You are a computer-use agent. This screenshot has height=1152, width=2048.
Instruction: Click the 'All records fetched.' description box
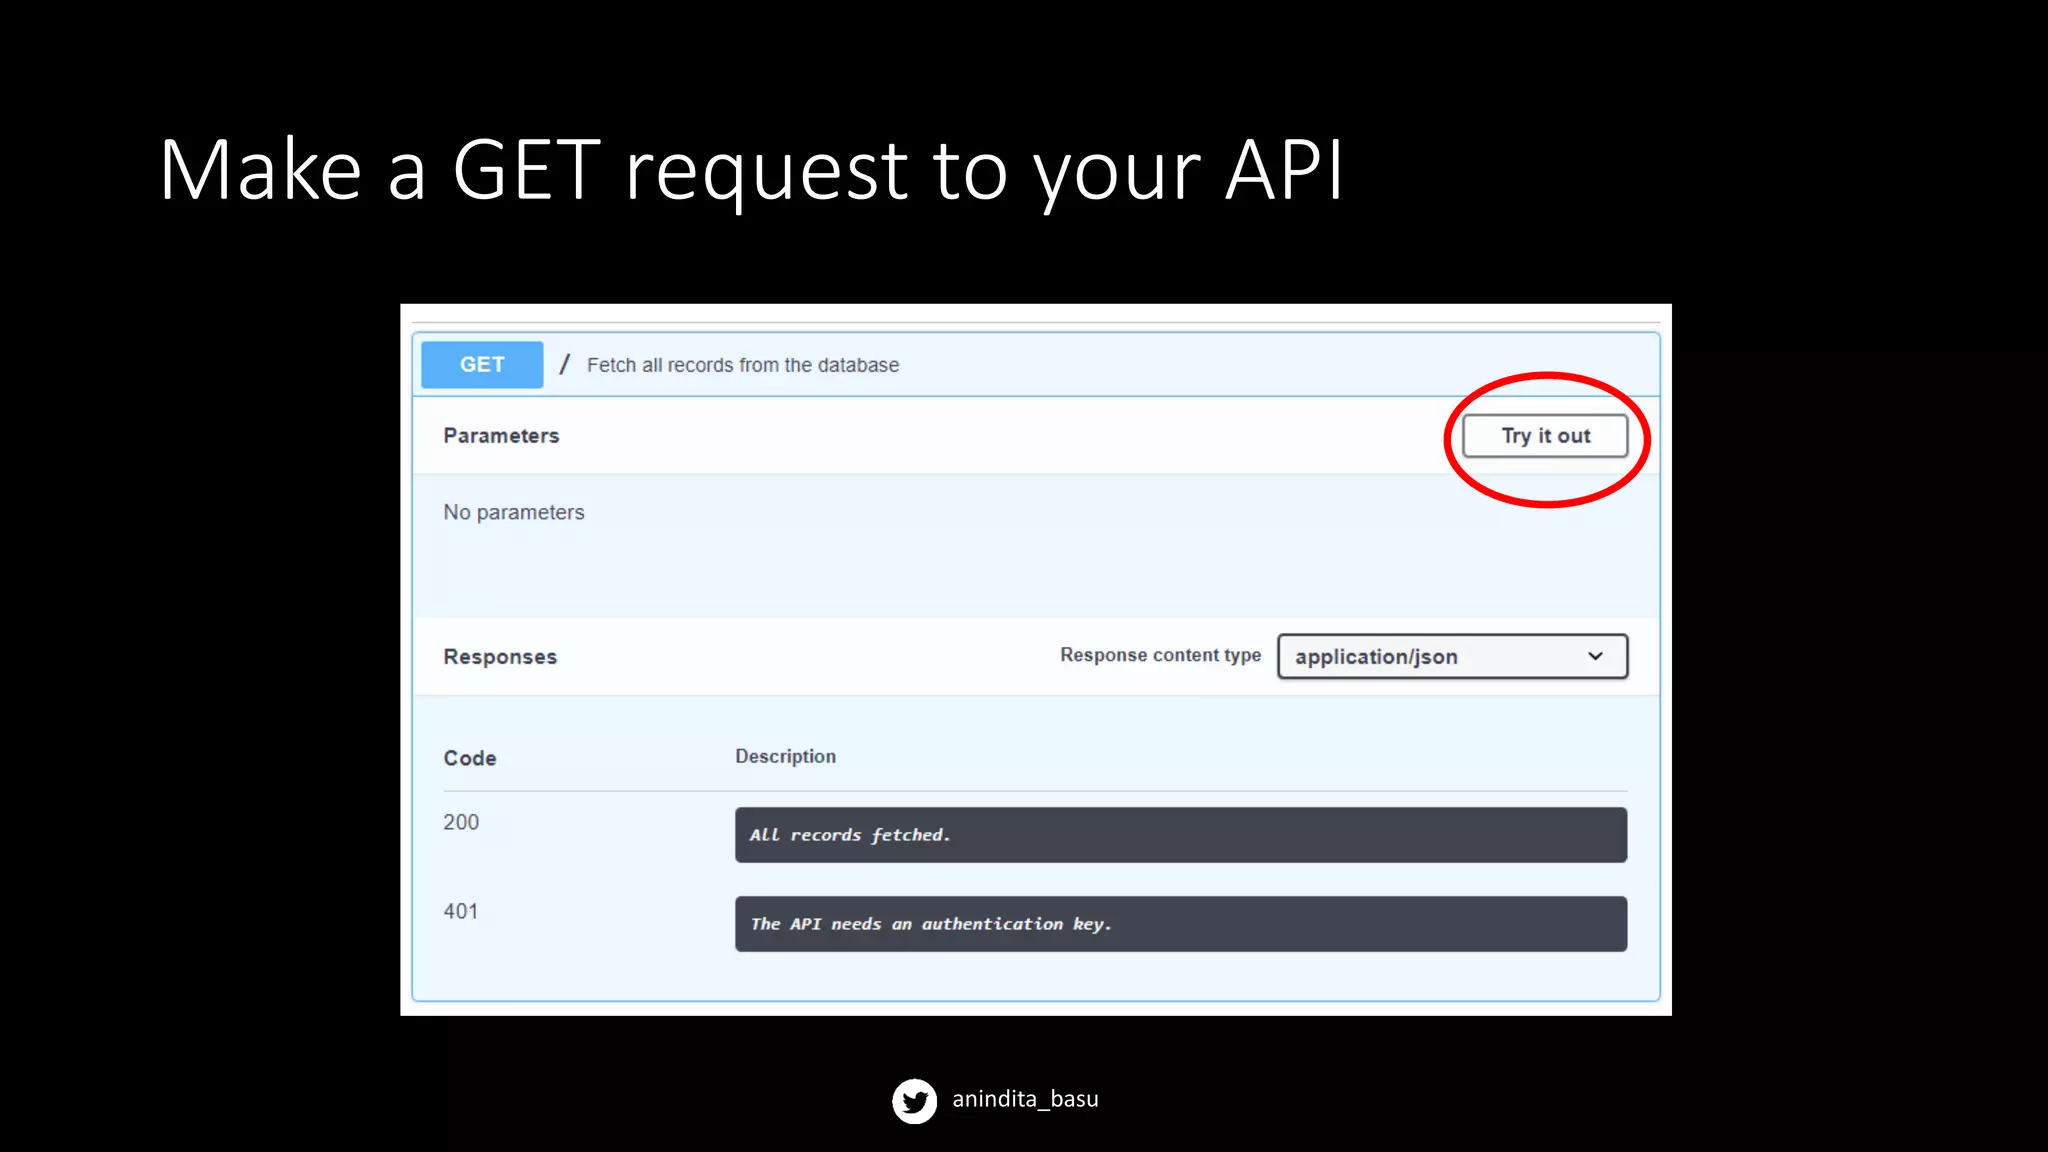(x=1181, y=835)
